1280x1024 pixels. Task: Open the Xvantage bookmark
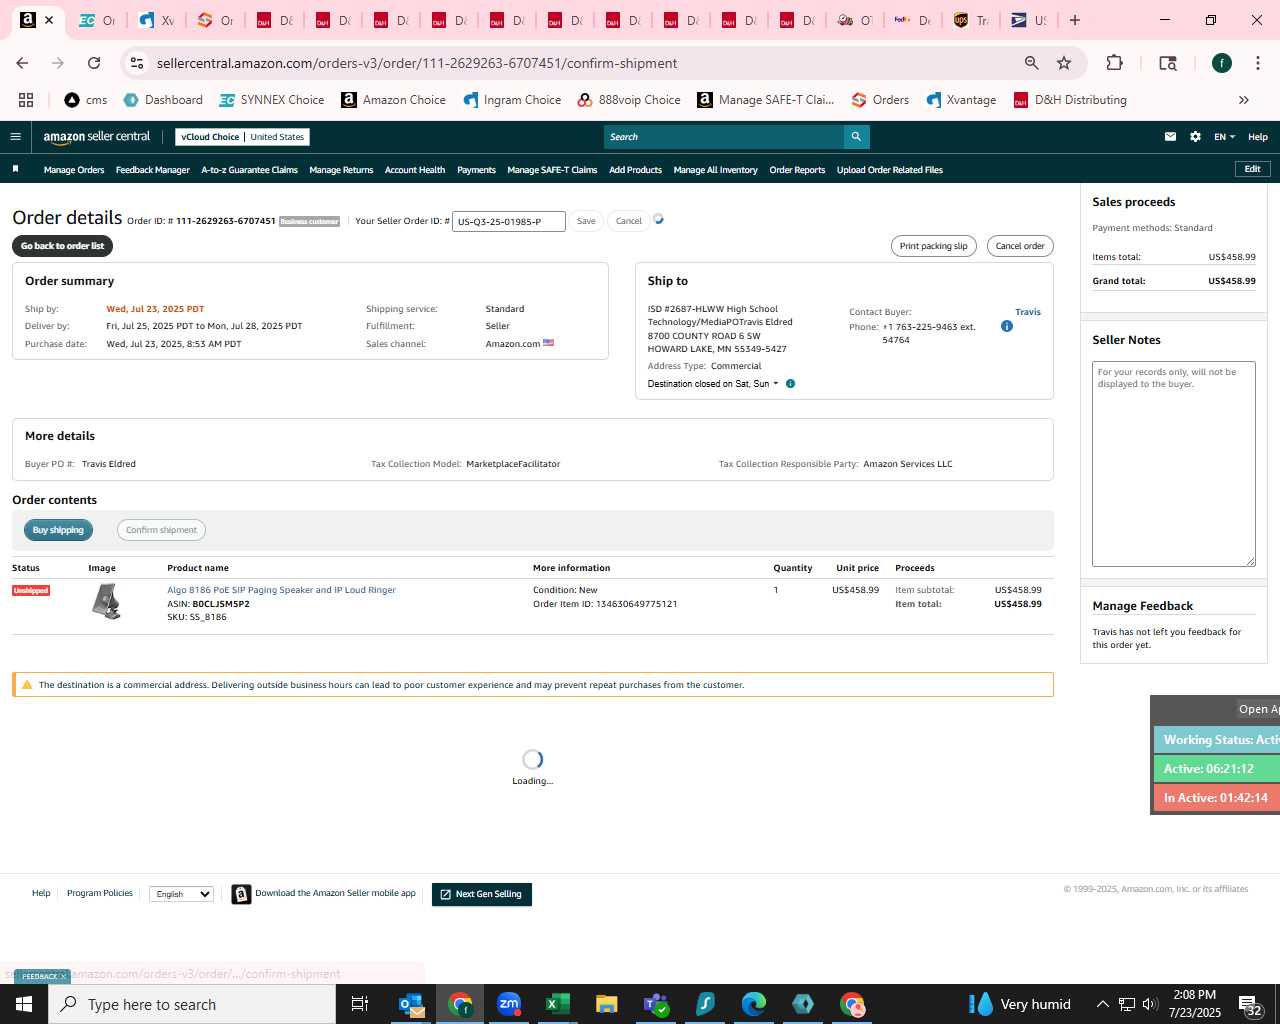(961, 100)
